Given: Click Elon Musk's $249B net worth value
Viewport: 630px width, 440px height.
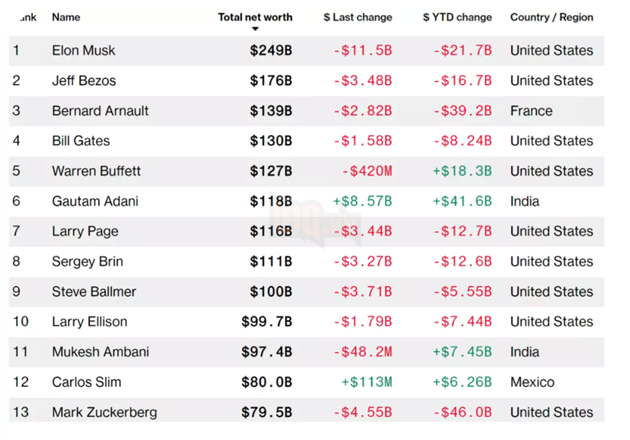Looking at the screenshot, I should coord(272,50).
